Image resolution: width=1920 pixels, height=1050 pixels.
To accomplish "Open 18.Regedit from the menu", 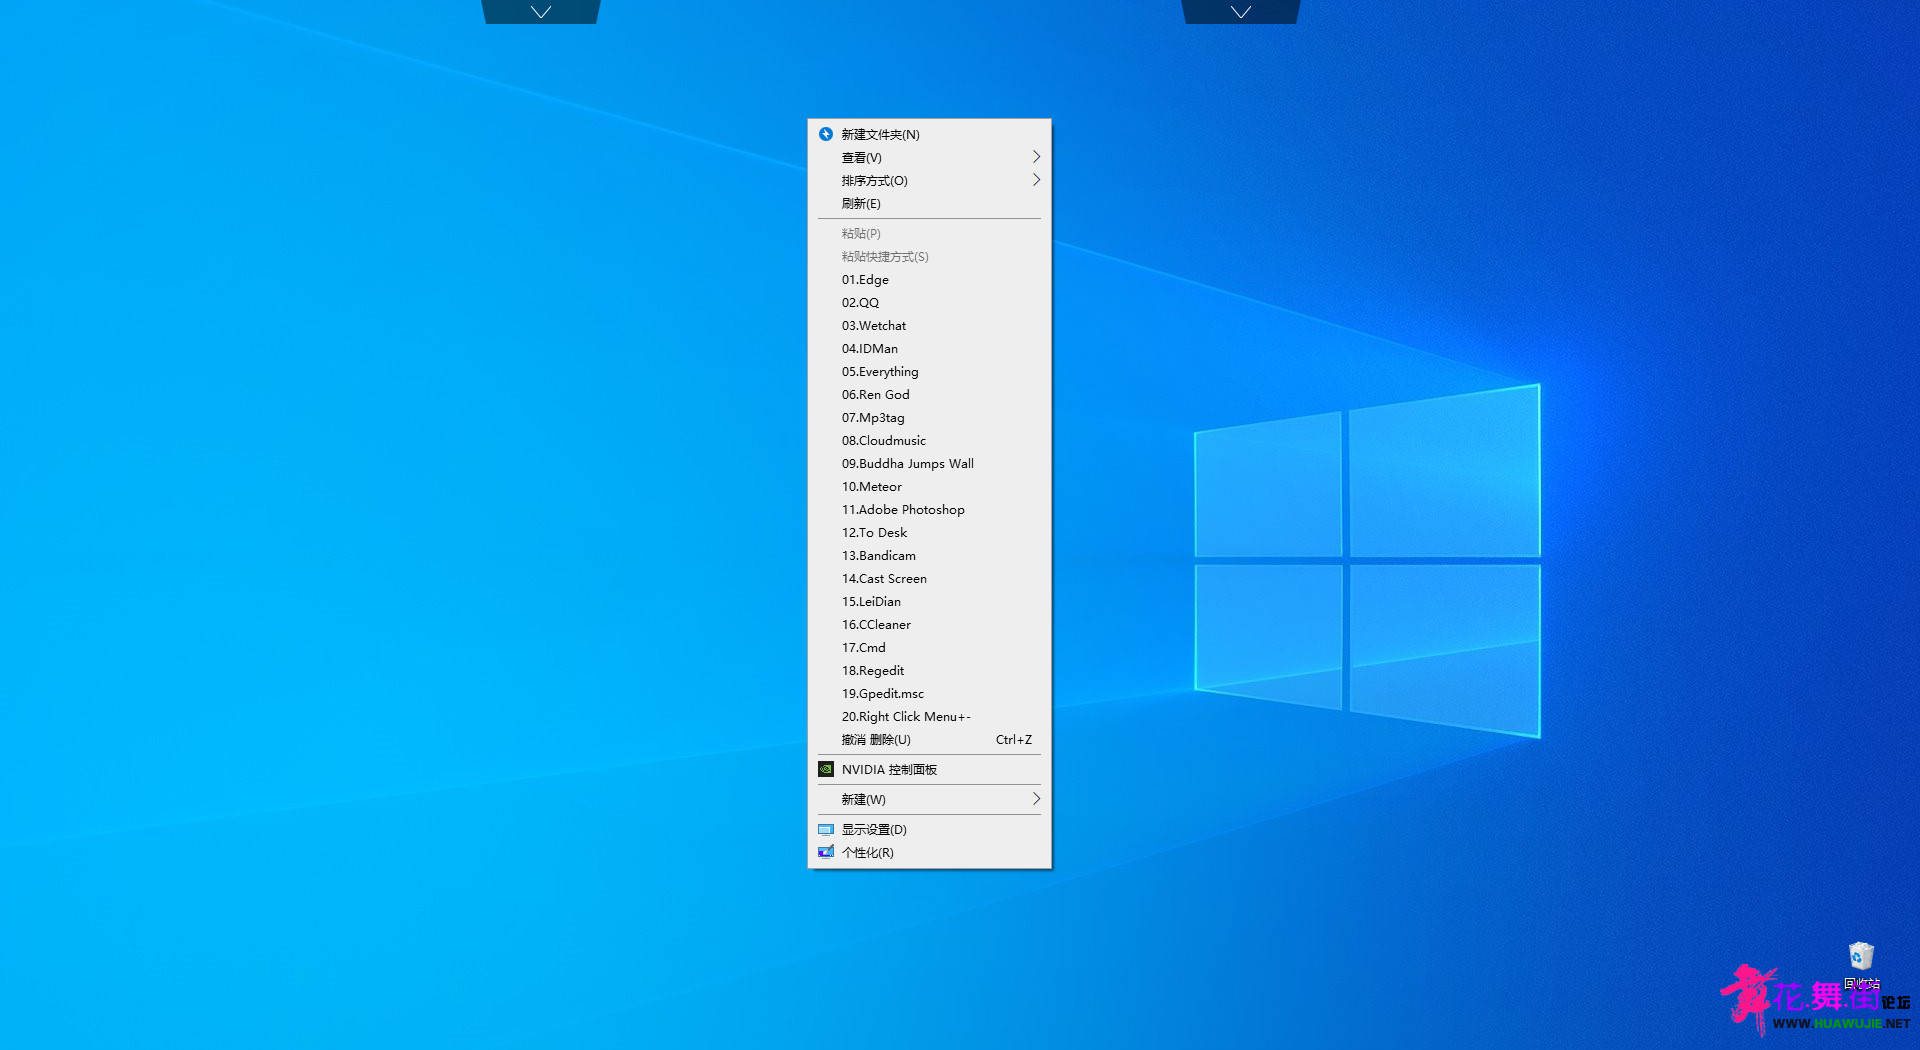I will click(929, 670).
